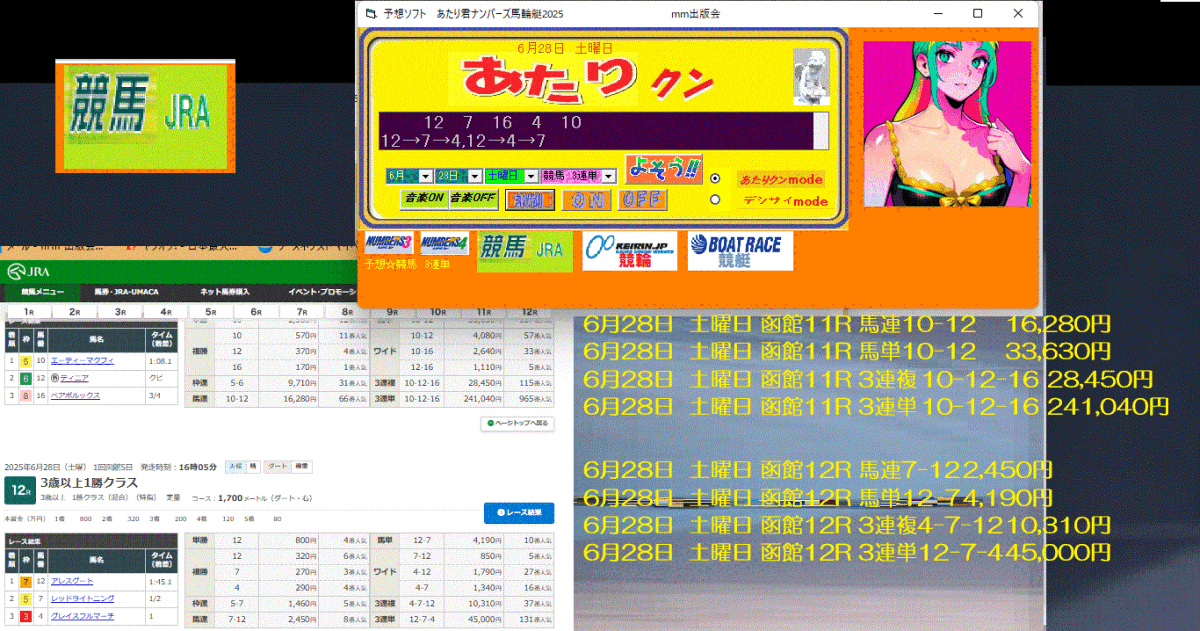
Task: Switch to race 3R tab
Action: (120, 312)
